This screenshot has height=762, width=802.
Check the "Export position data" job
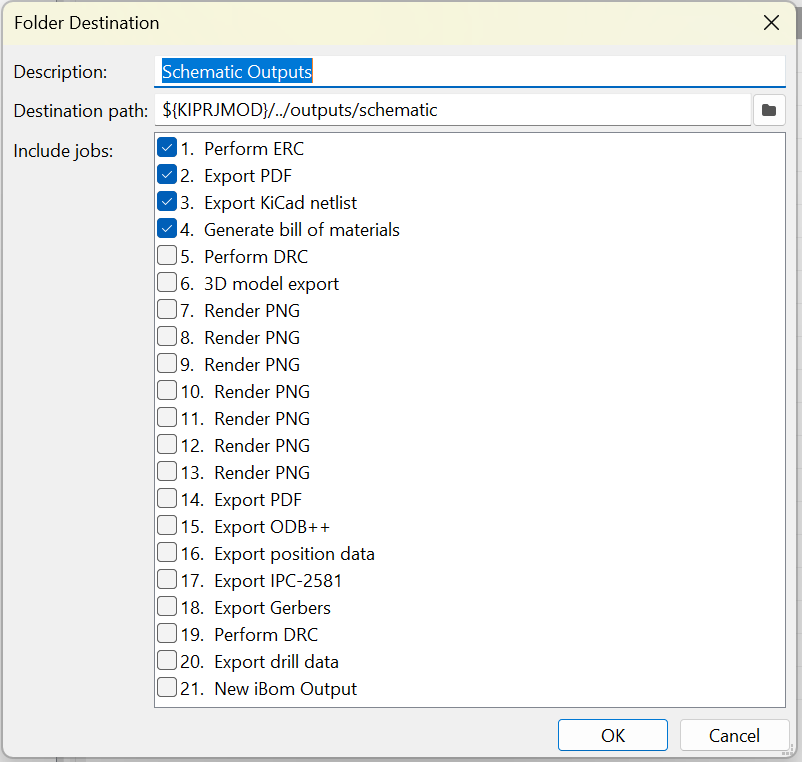(166, 553)
